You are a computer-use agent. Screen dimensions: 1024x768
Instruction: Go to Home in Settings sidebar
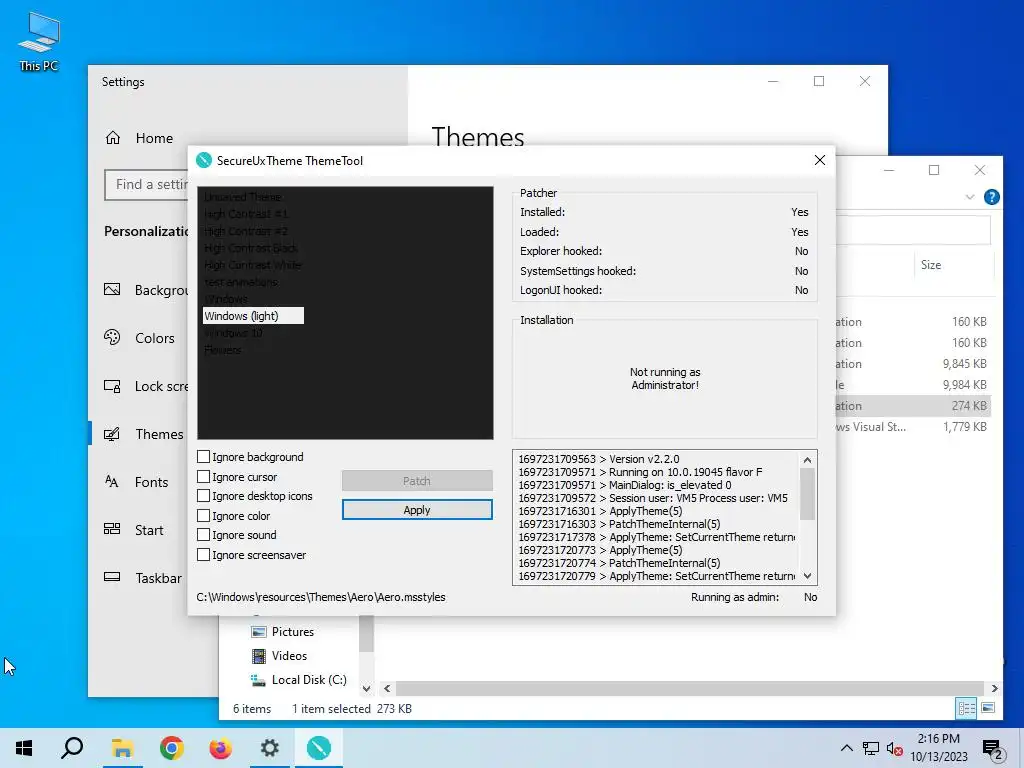pyautogui.click(x=139, y=138)
